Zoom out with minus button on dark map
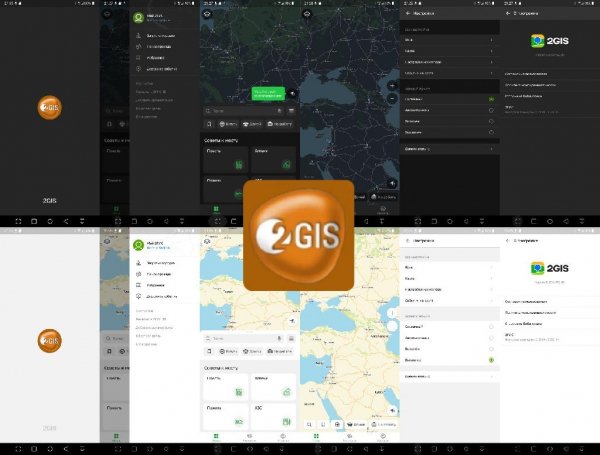Viewport: 600px width, 455px height. coord(392,99)
